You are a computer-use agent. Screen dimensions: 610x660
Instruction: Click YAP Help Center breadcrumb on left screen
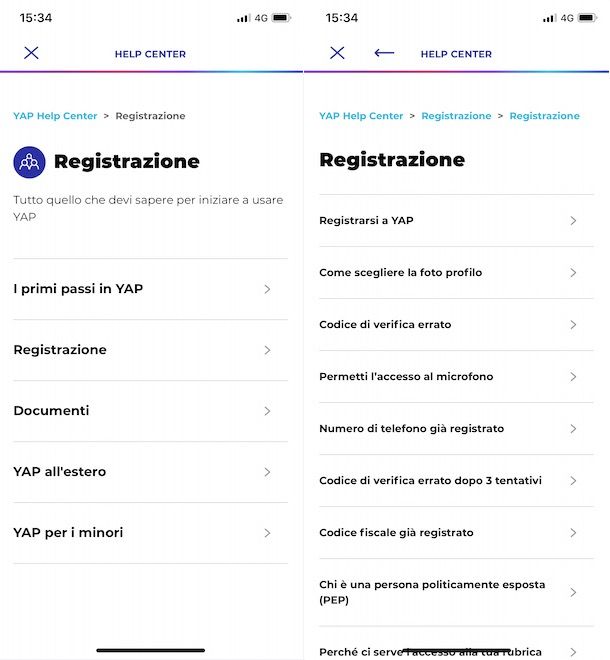[55, 116]
